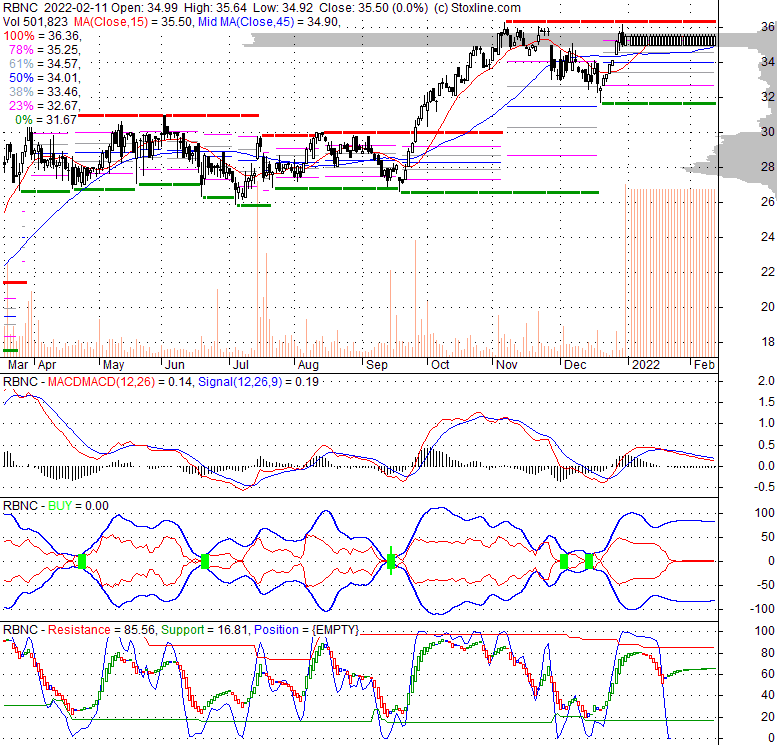This screenshot has width=778, height=746.
Task: Click the Dec month axis label
Action: (575, 365)
